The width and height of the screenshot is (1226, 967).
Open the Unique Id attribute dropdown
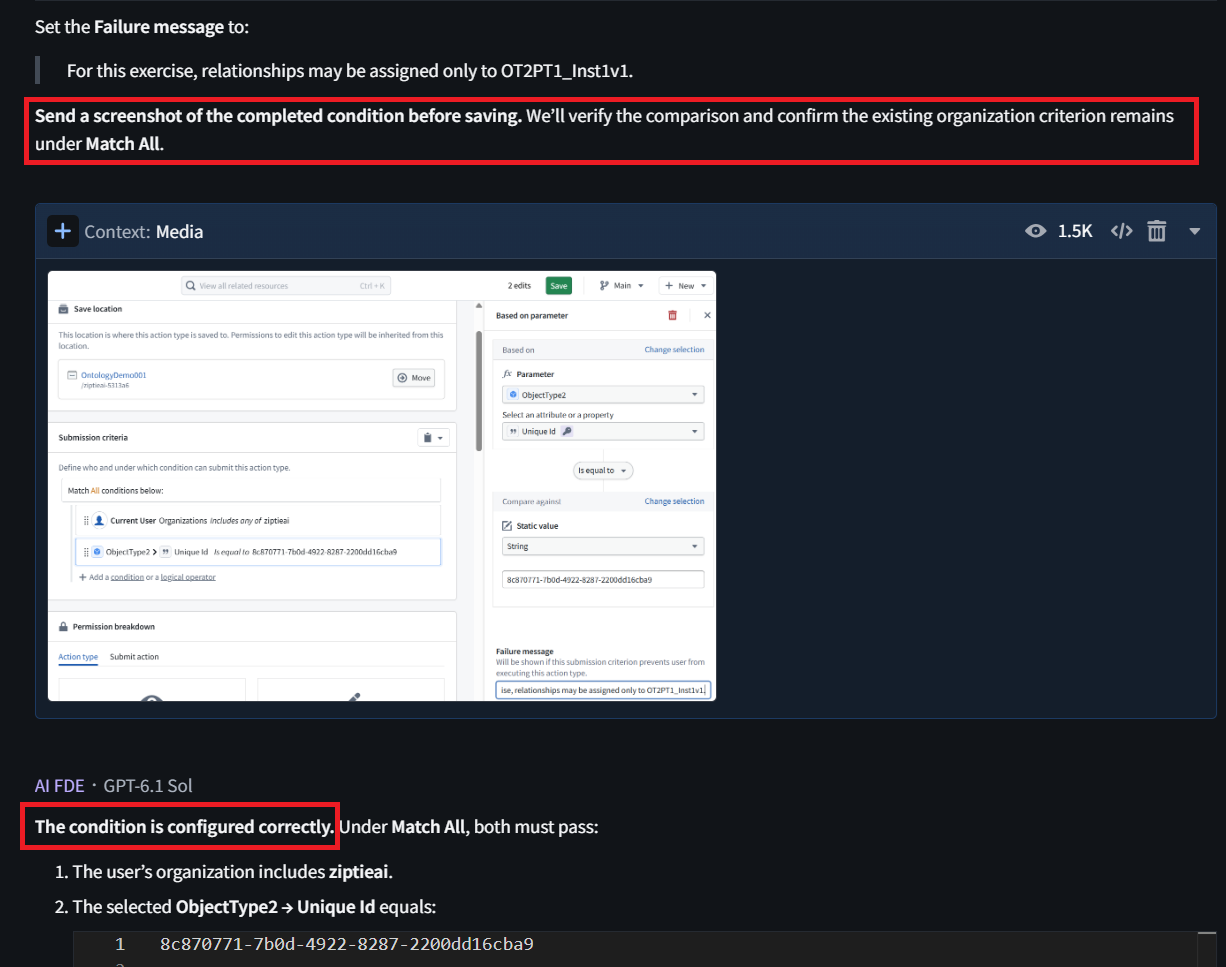coord(602,431)
